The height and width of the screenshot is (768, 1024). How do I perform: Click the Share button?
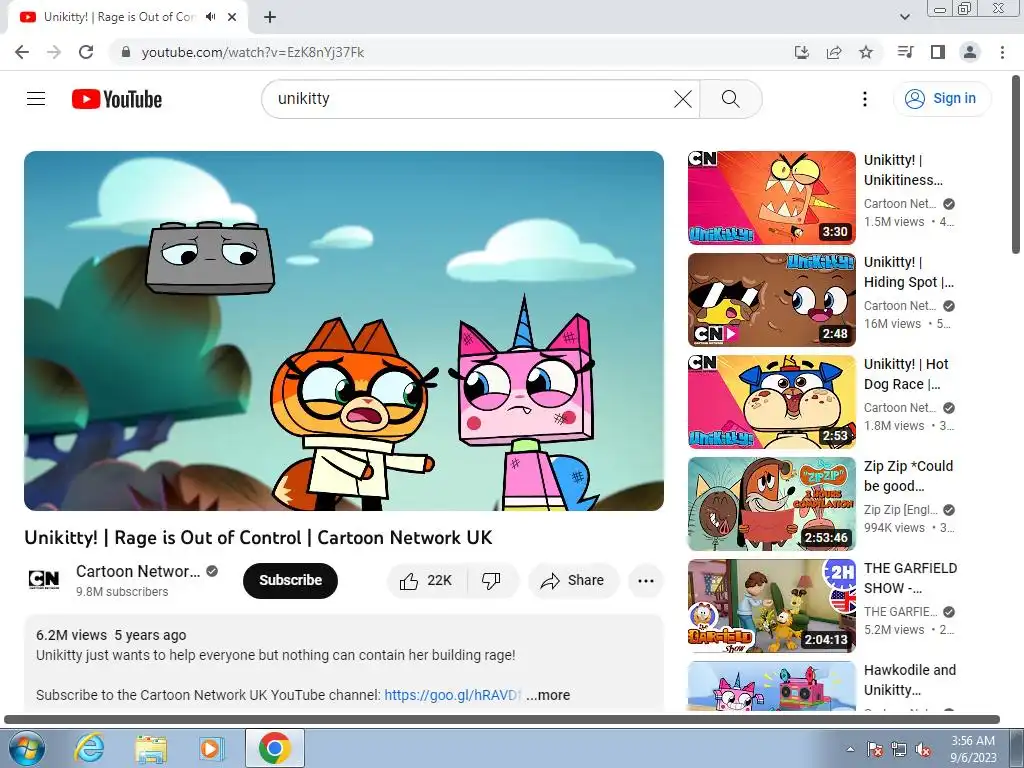tap(573, 580)
